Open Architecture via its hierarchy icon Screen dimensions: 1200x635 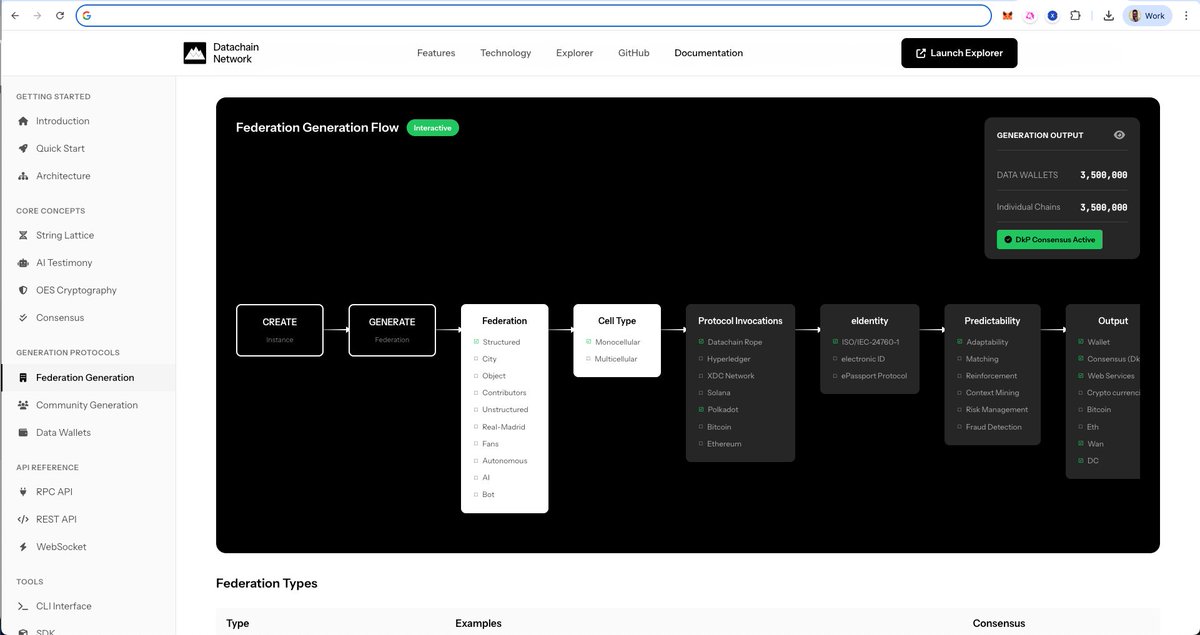pos(24,176)
